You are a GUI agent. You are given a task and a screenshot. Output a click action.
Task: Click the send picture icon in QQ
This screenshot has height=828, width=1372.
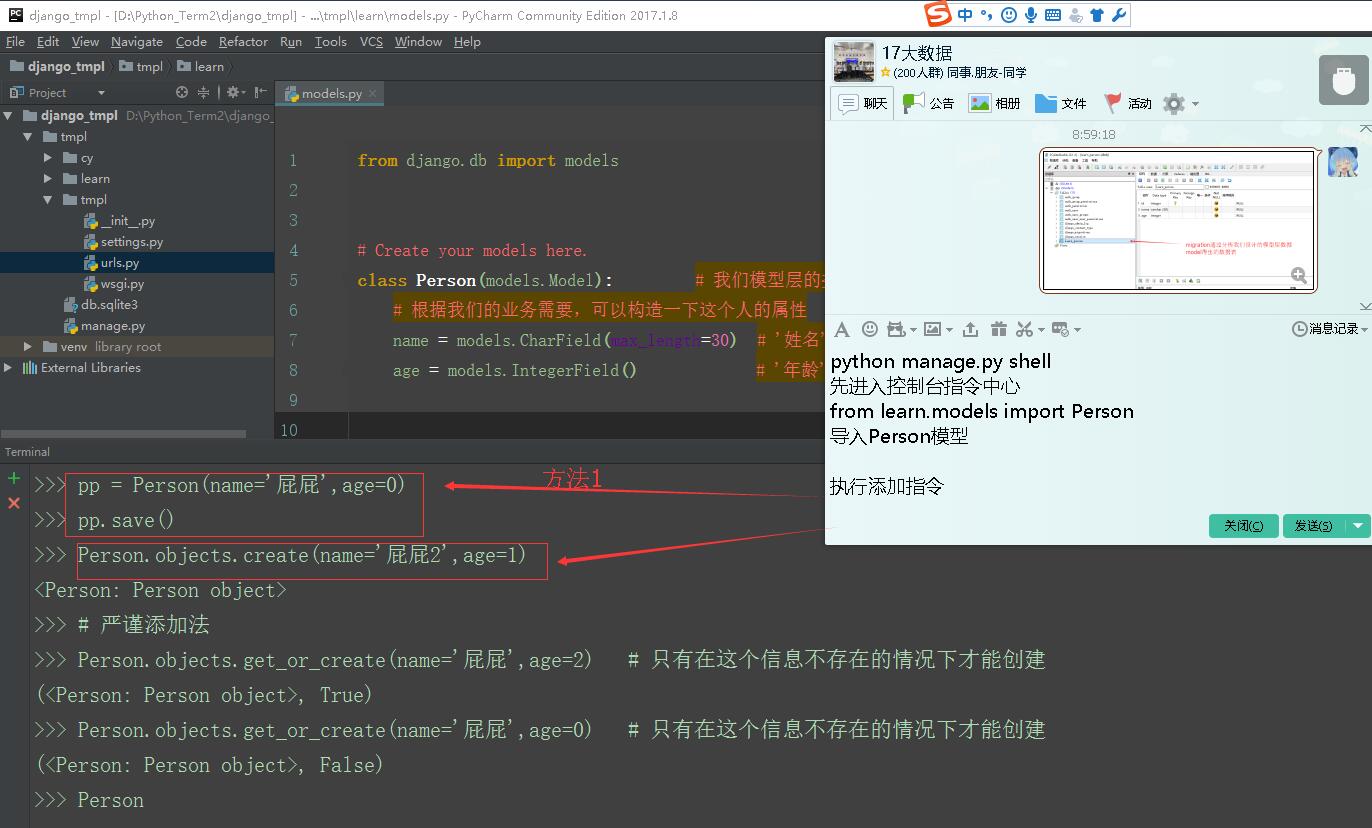(x=932, y=329)
